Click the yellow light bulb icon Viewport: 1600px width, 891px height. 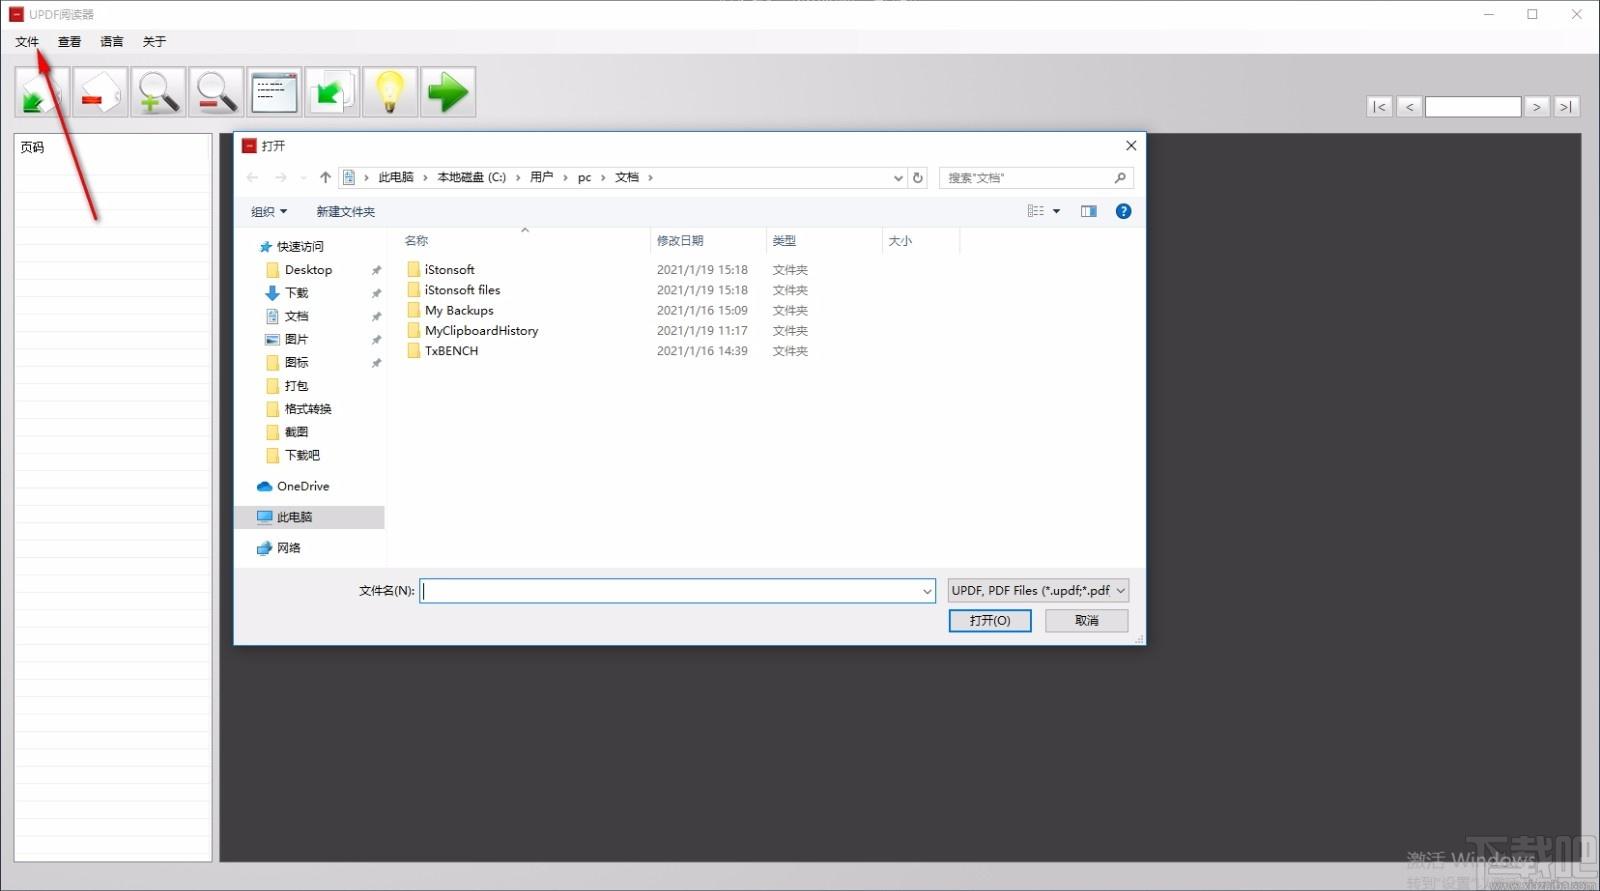point(390,93)
